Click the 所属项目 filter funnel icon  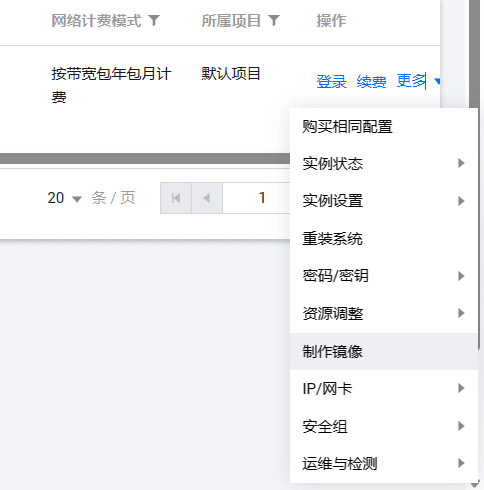[274, 21]
